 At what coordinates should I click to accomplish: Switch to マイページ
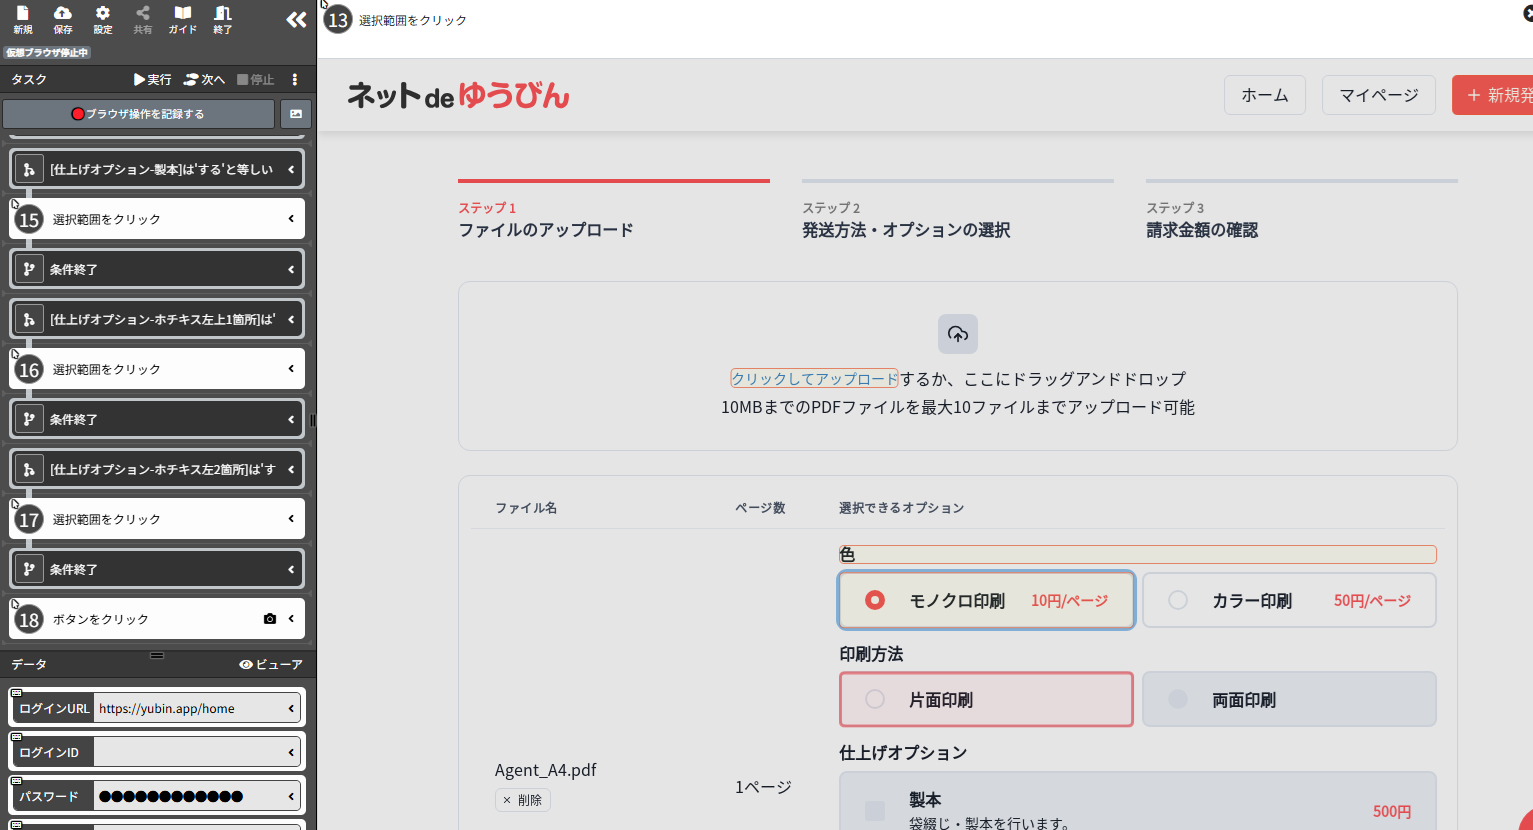[x=1378, y=95]
